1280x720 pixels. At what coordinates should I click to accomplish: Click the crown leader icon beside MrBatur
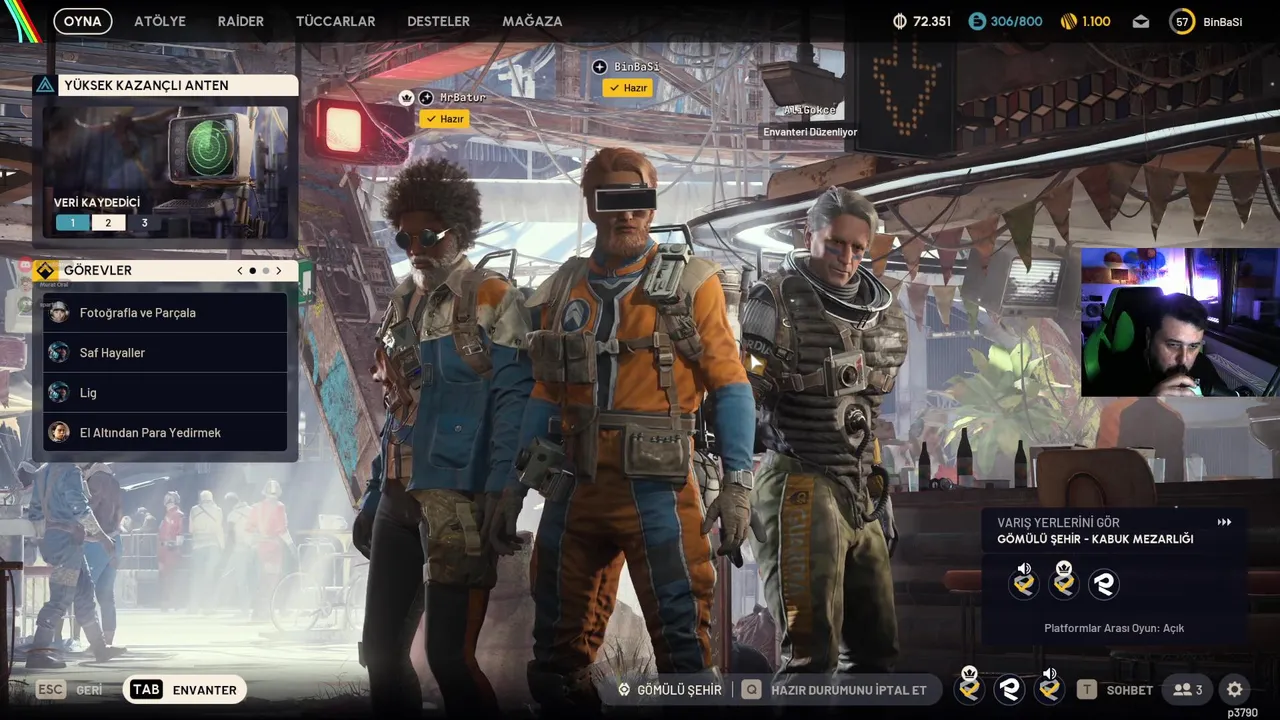pos(406,97)
